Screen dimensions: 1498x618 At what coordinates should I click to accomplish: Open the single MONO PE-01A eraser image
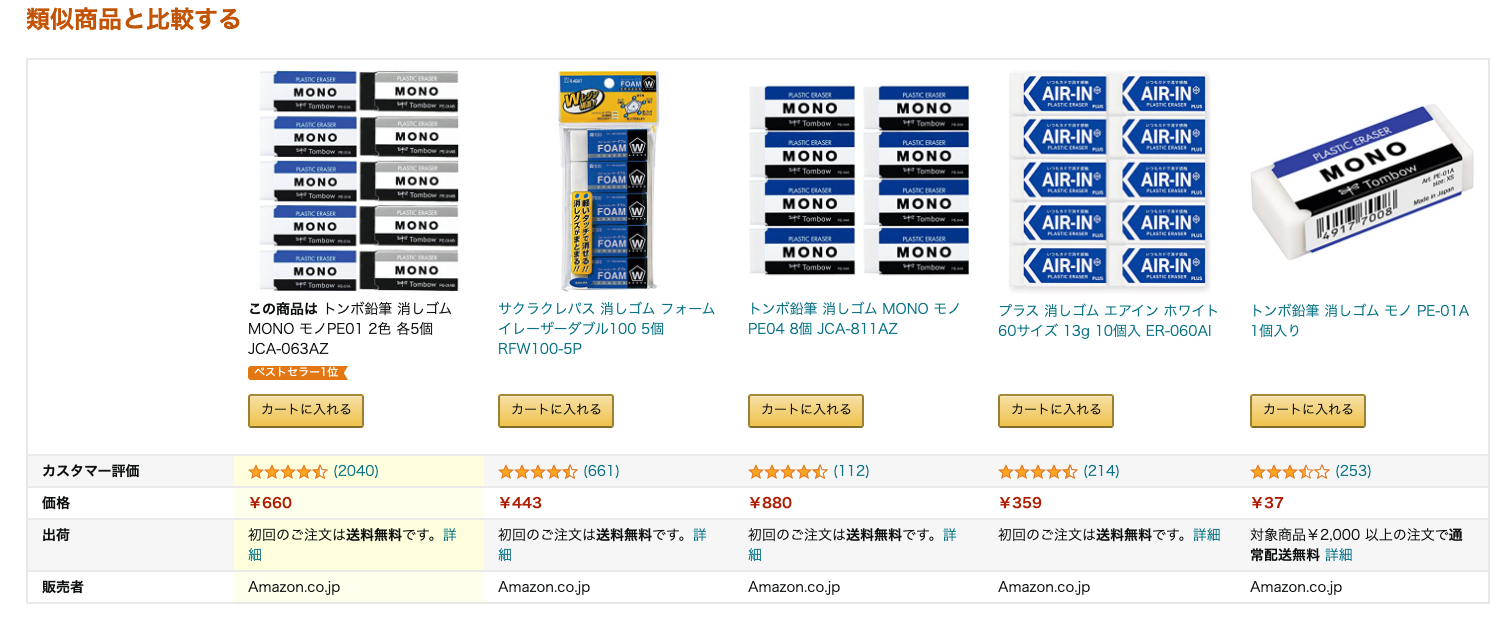[1361, 181]
